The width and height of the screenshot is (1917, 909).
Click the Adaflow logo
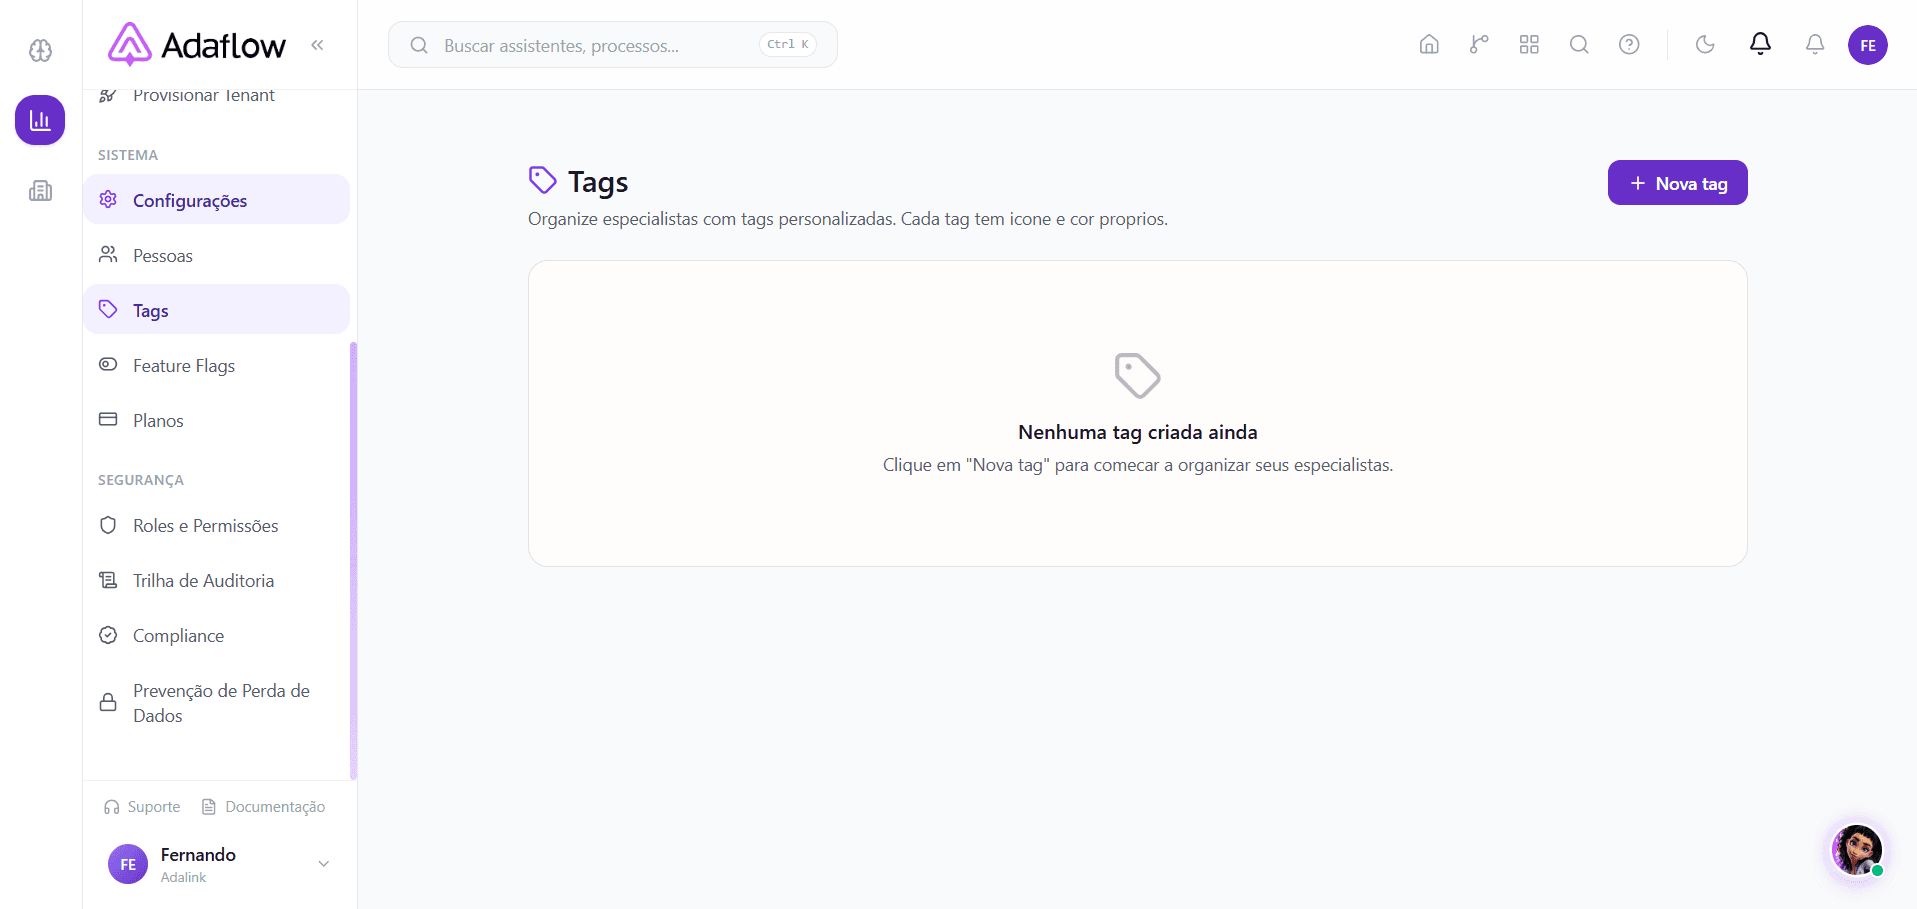coord(196,45)
